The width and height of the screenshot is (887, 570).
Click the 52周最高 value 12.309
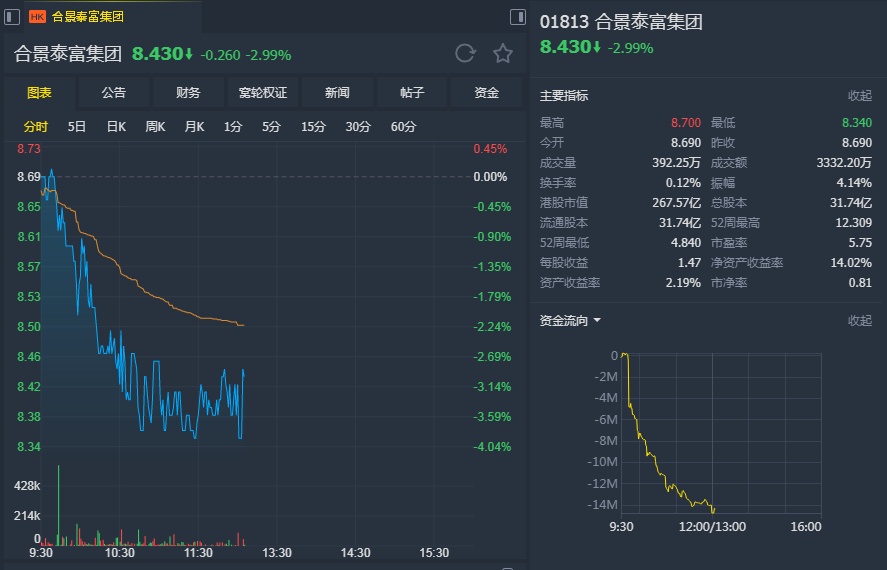point(853,223)
